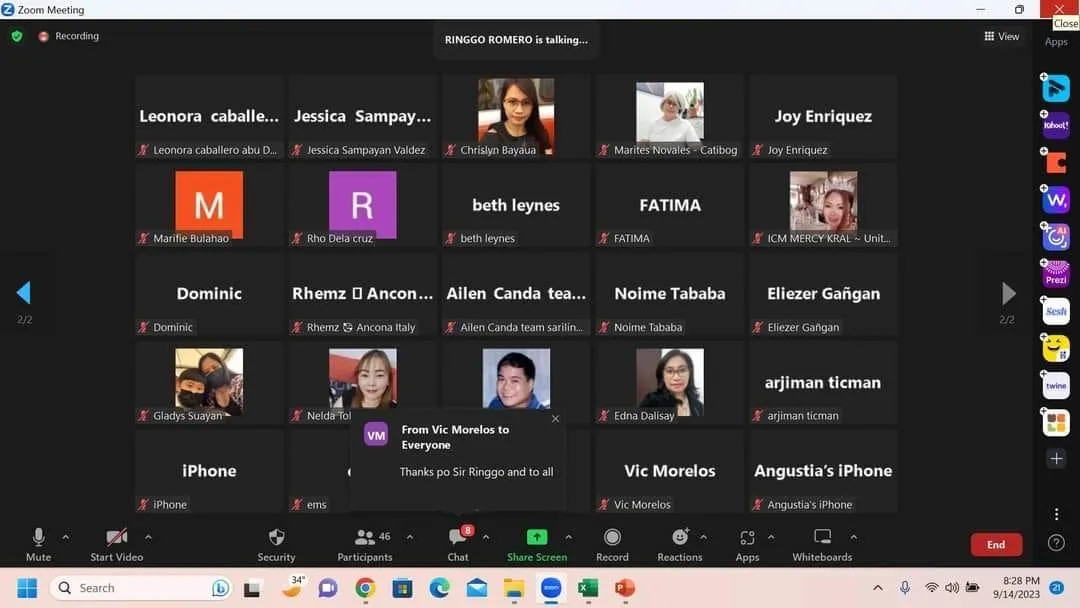Screen dimensions: 1080x608
Task: Start sharing with the Share Screen button
Action: pos(537,545)
